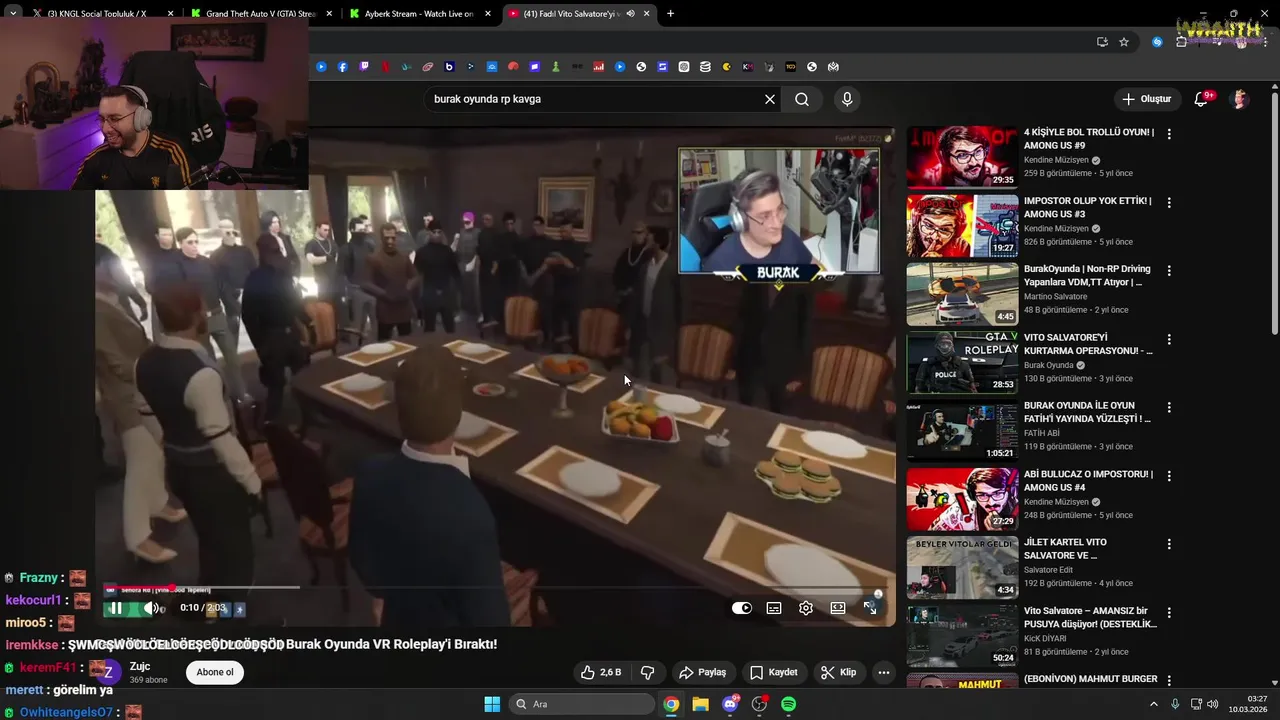Open a new browser tab
Screen dimensions: 1280x720
click(670, 14)
